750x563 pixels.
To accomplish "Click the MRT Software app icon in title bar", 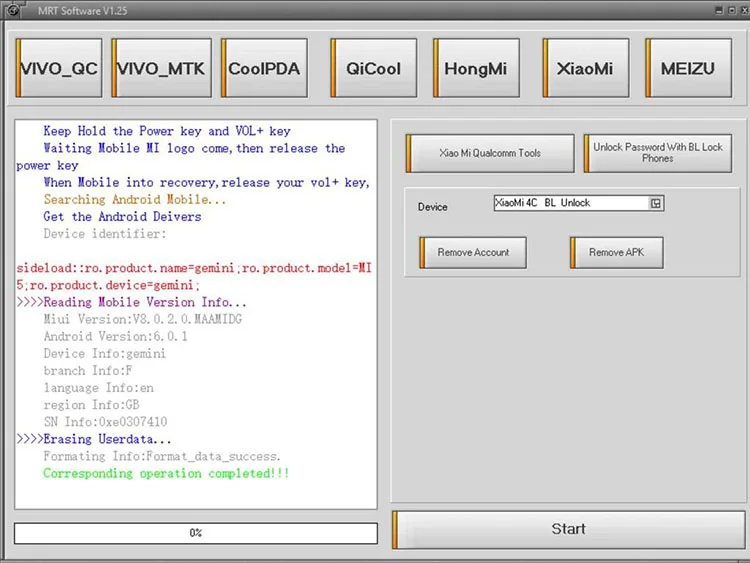I will 12,10.
